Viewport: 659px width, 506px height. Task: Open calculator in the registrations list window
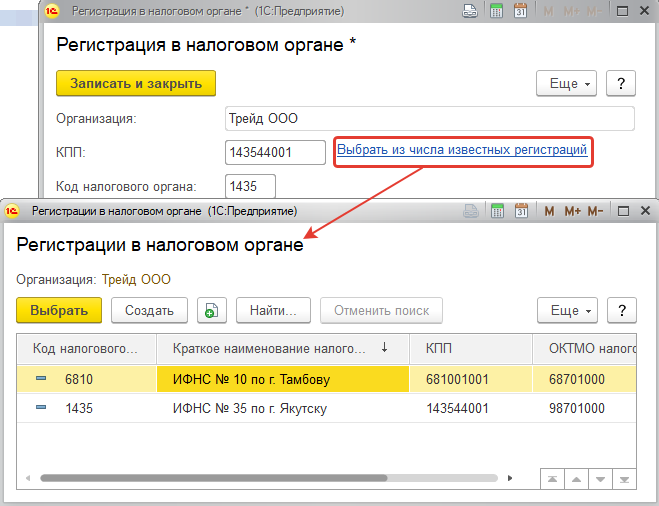tap(495, 211)
